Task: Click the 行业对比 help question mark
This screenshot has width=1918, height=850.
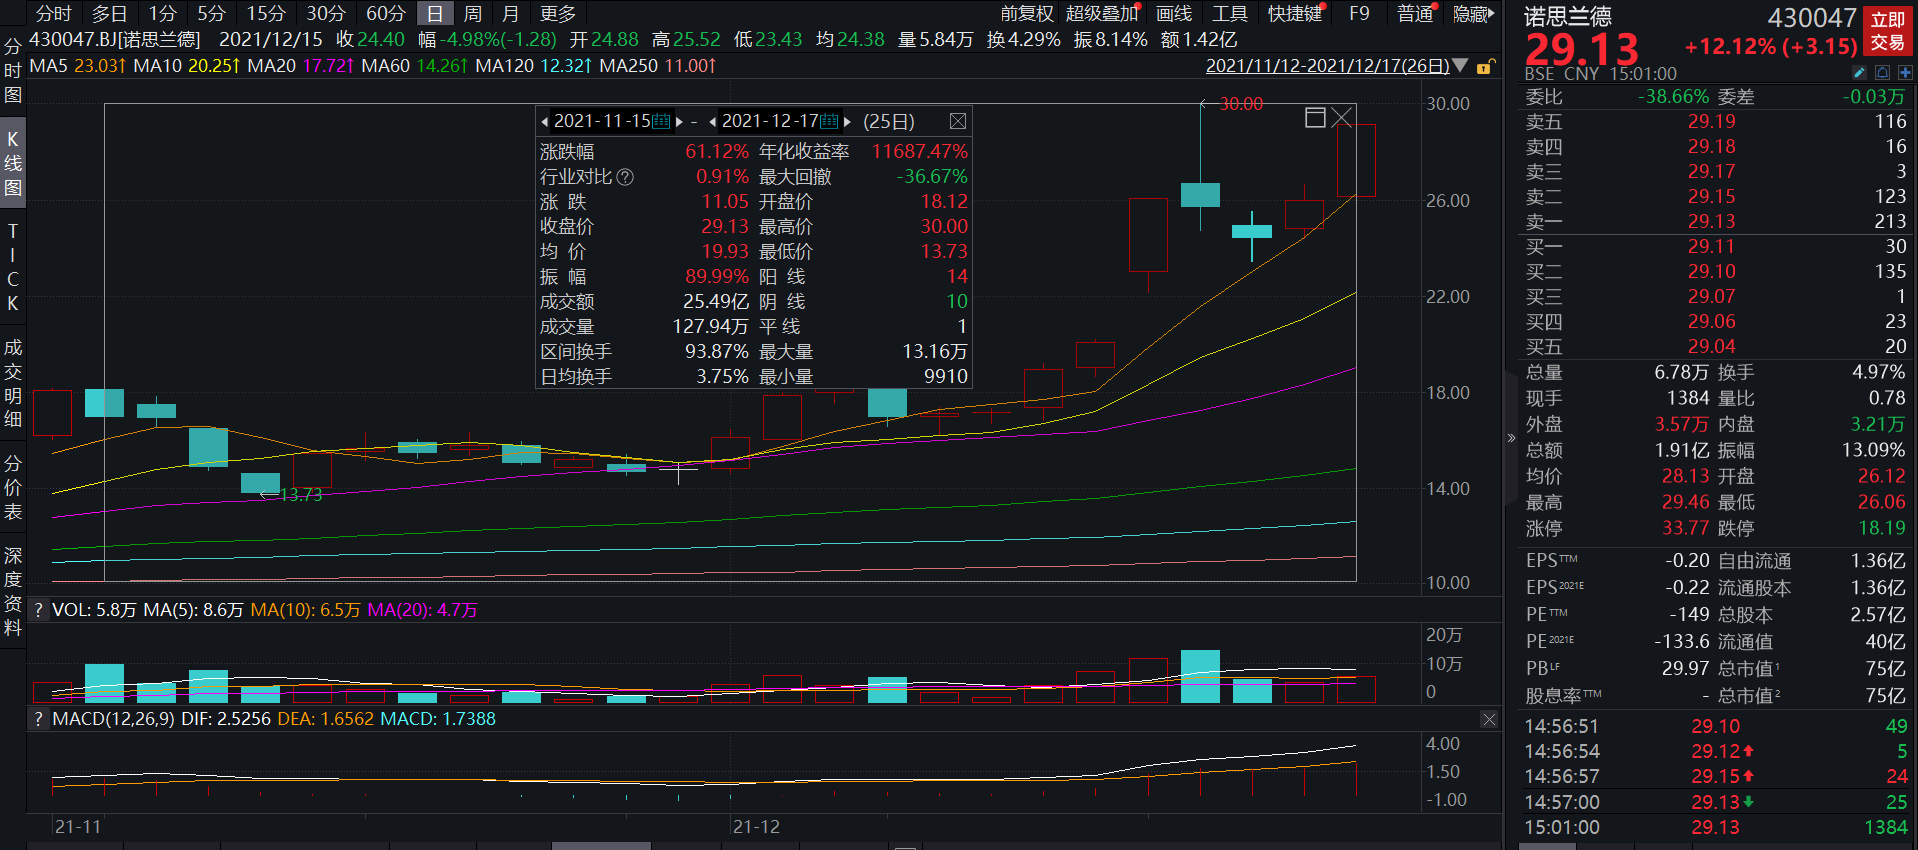Action: coord(625,177)
